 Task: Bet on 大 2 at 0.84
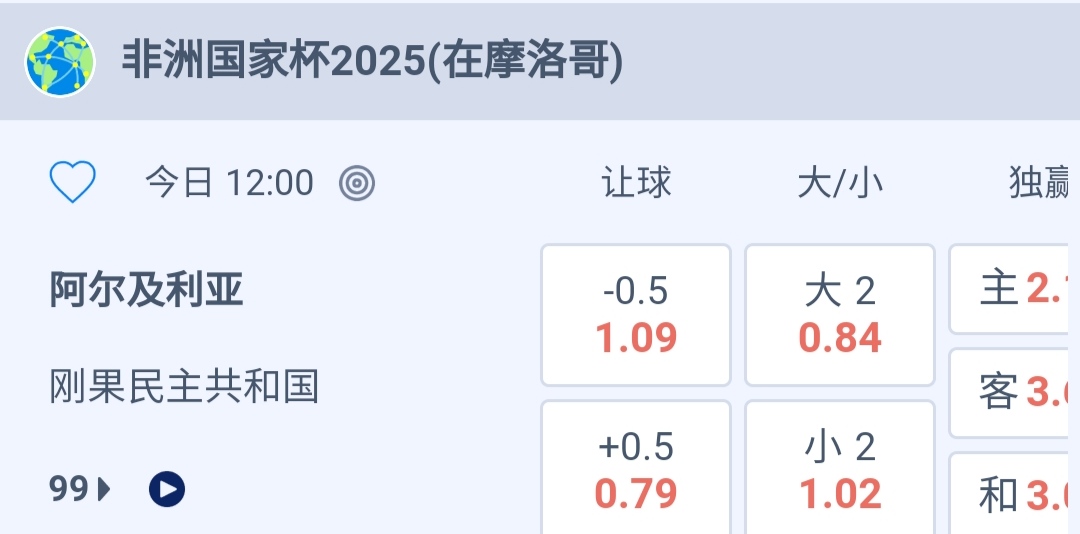coord(840,315)
